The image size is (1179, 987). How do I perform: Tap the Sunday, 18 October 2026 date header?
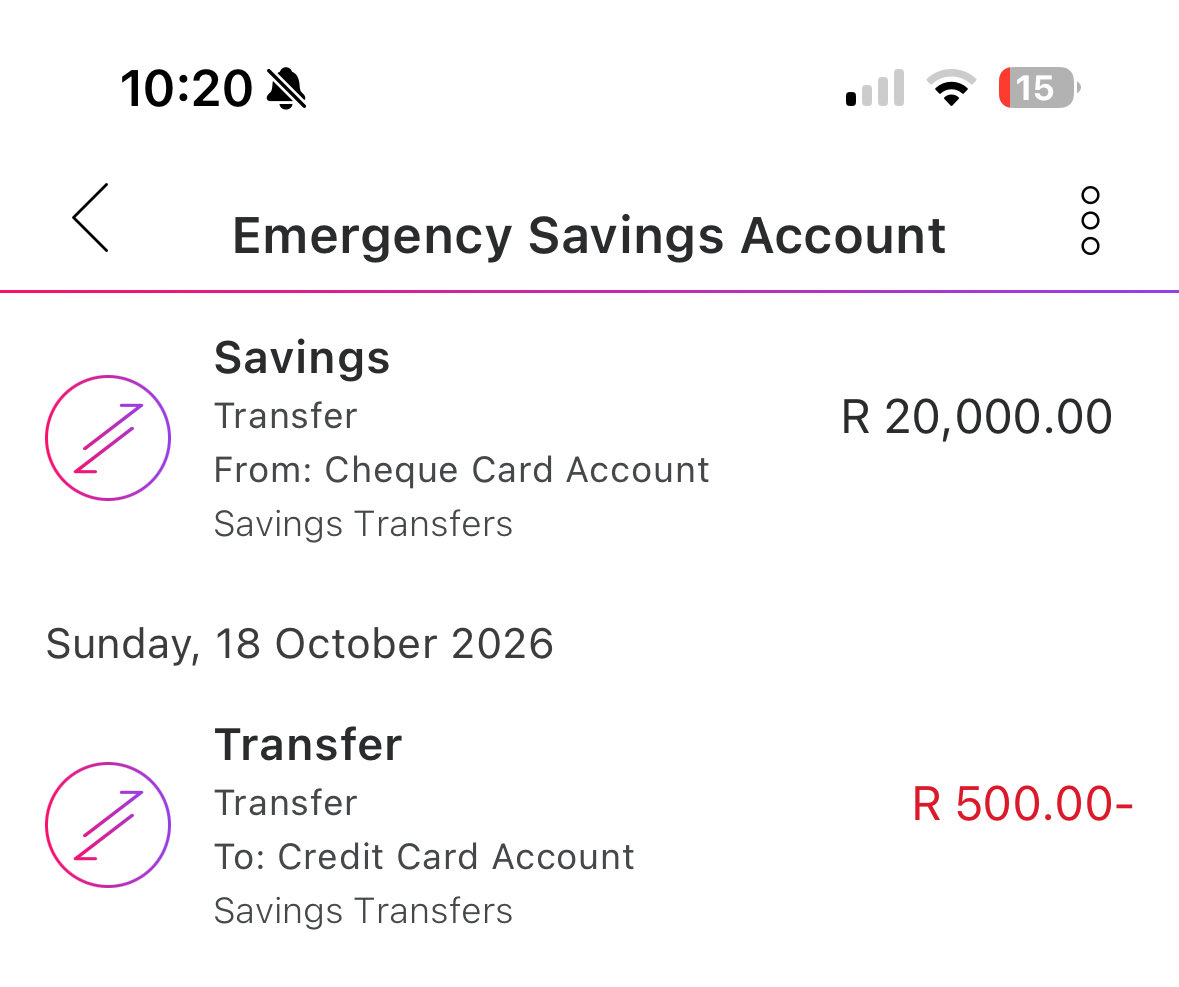pos(300,644)
